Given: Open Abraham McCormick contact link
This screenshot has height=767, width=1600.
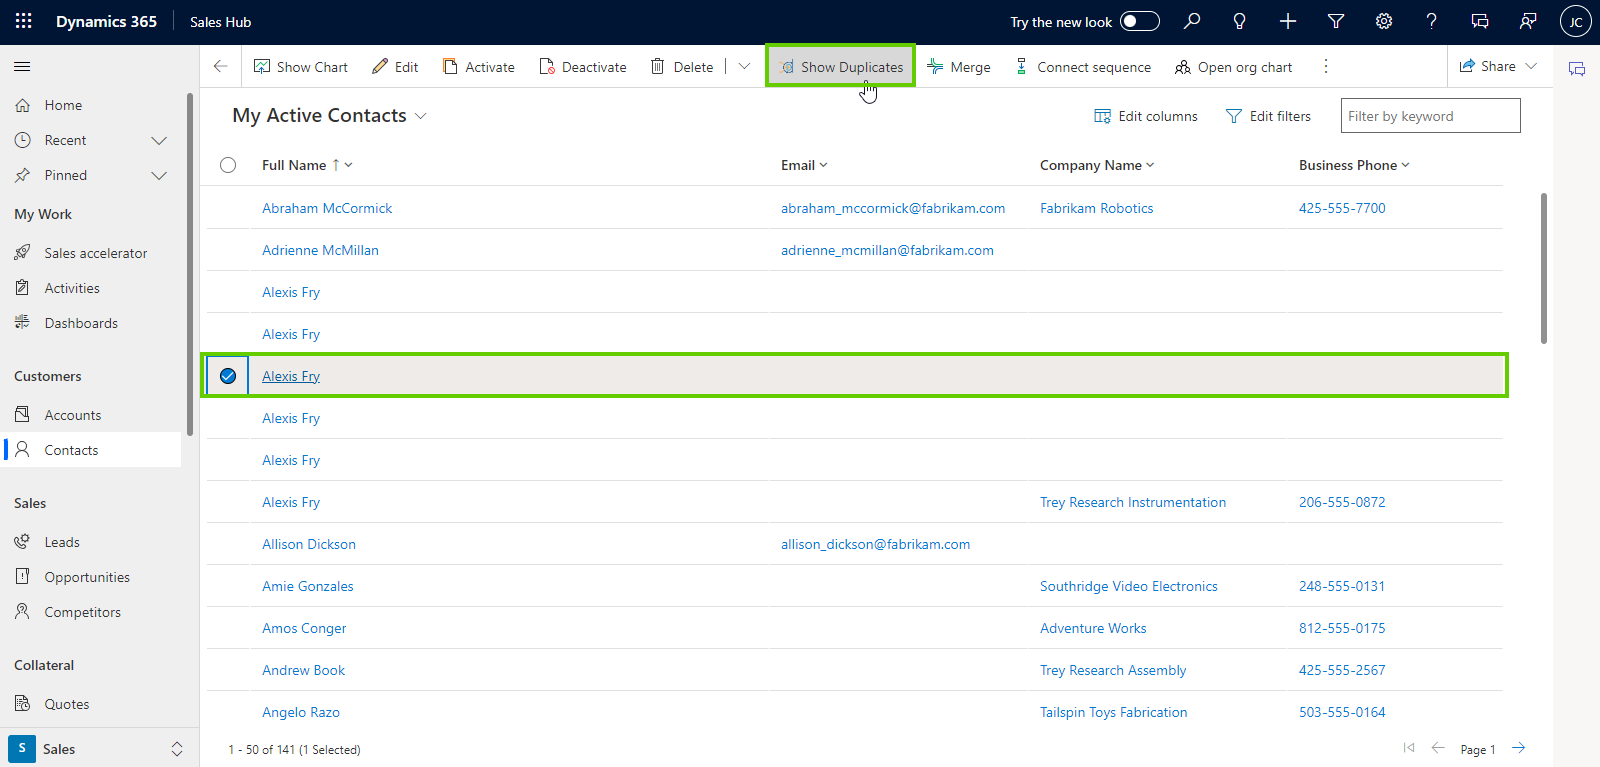Looking at the screenshot, I should click(327, 208).
